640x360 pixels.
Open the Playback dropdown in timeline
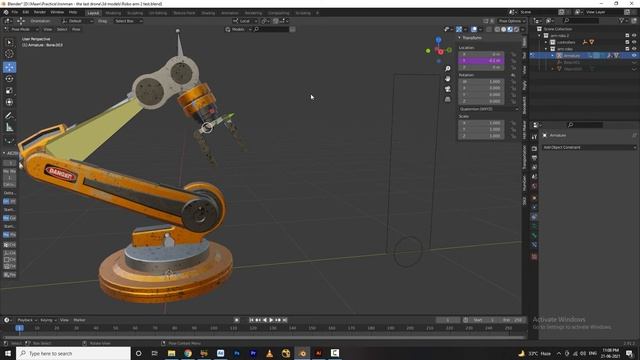(x=27, y=320)
